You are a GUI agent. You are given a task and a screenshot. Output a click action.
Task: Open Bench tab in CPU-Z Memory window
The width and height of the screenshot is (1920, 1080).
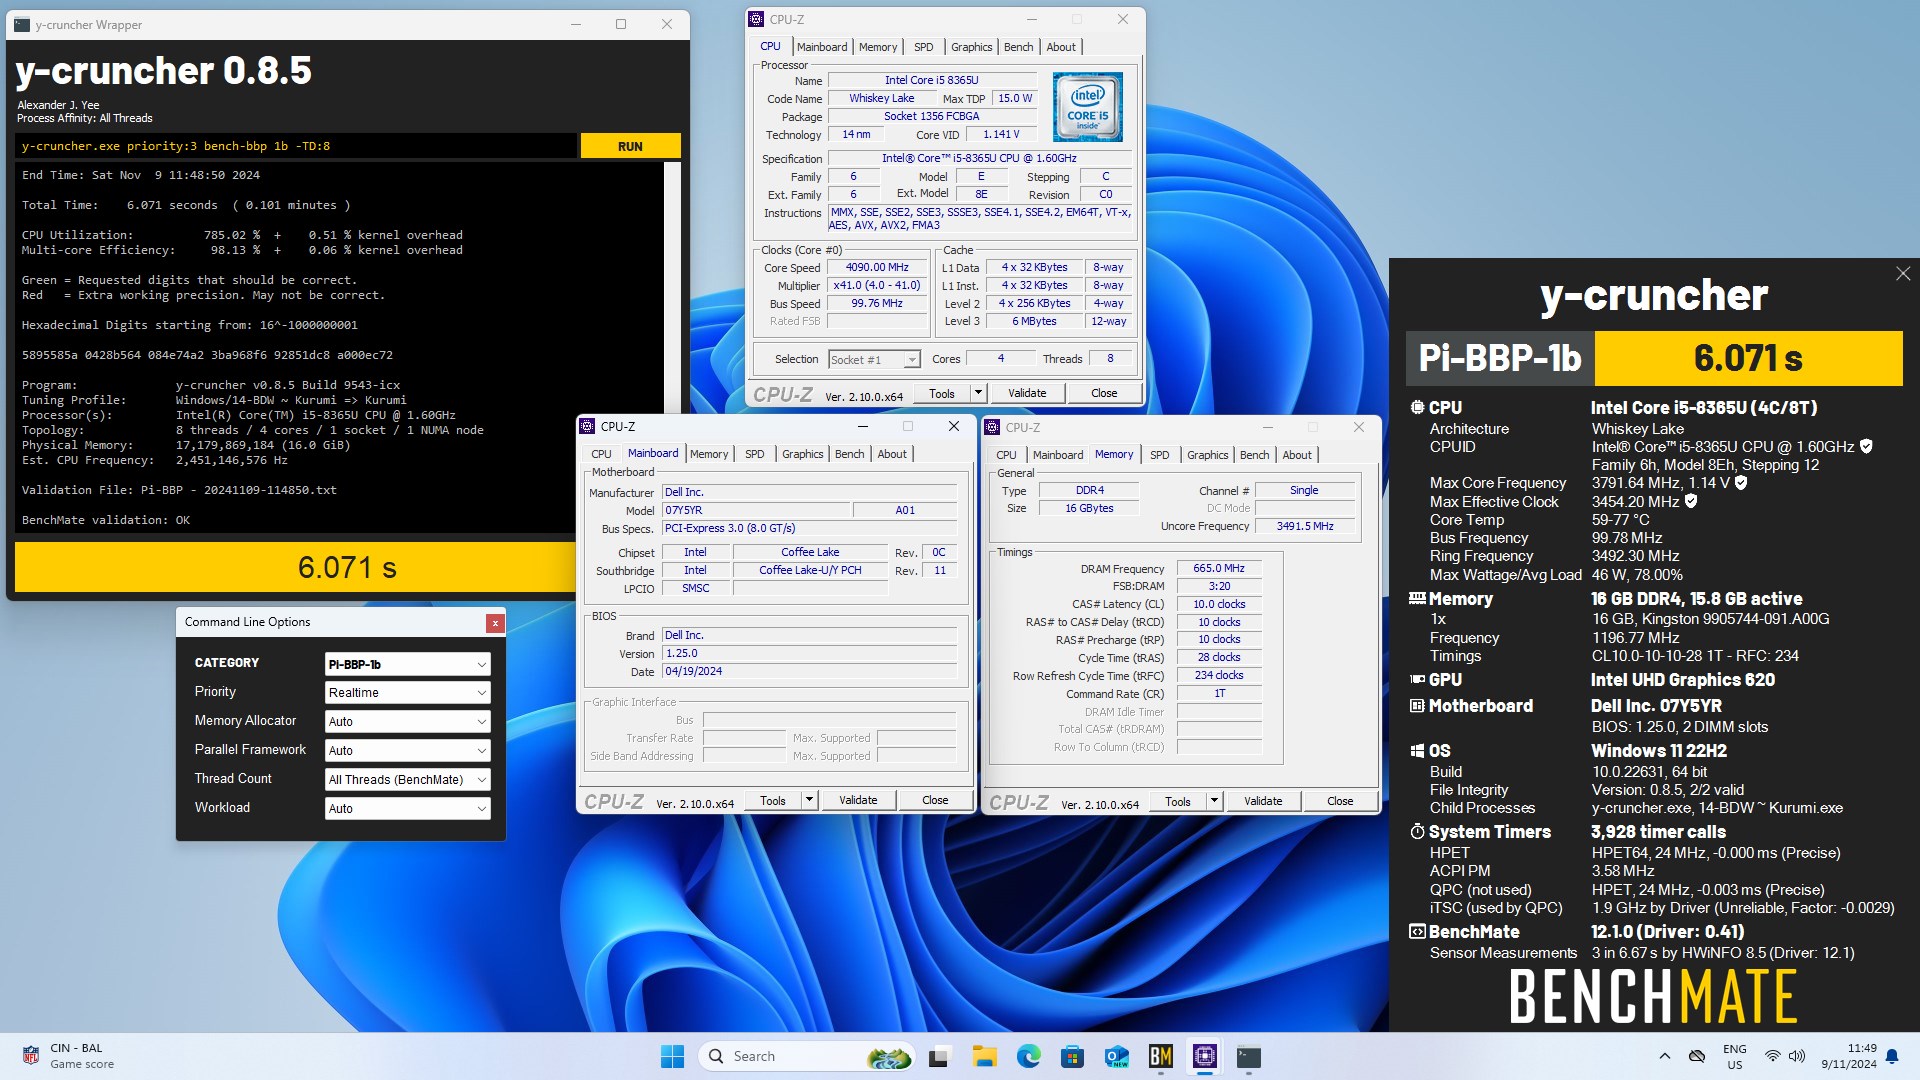tap(1254, 455)
